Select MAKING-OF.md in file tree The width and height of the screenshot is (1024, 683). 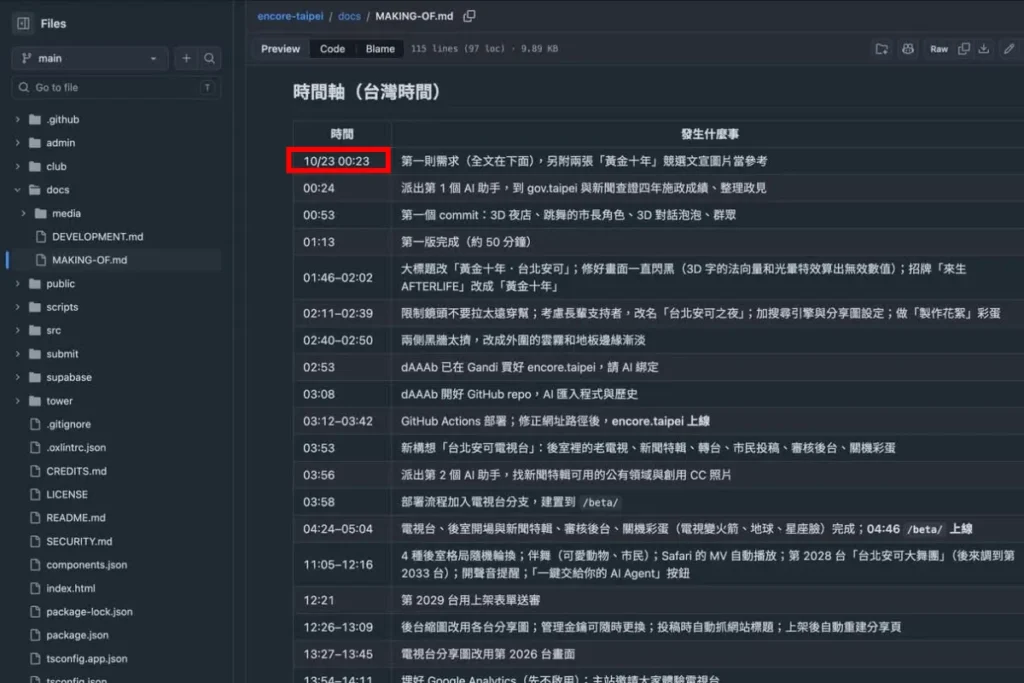pos(89,260)
